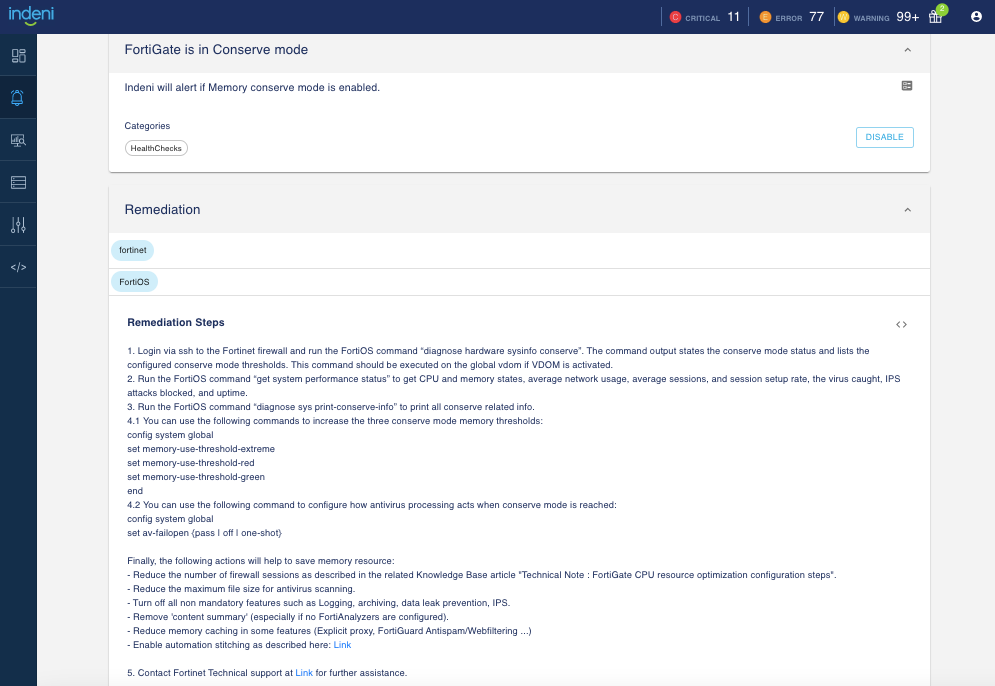Select the fortinet vendor chip
The image size is (995, 686).
pos(133,250)
